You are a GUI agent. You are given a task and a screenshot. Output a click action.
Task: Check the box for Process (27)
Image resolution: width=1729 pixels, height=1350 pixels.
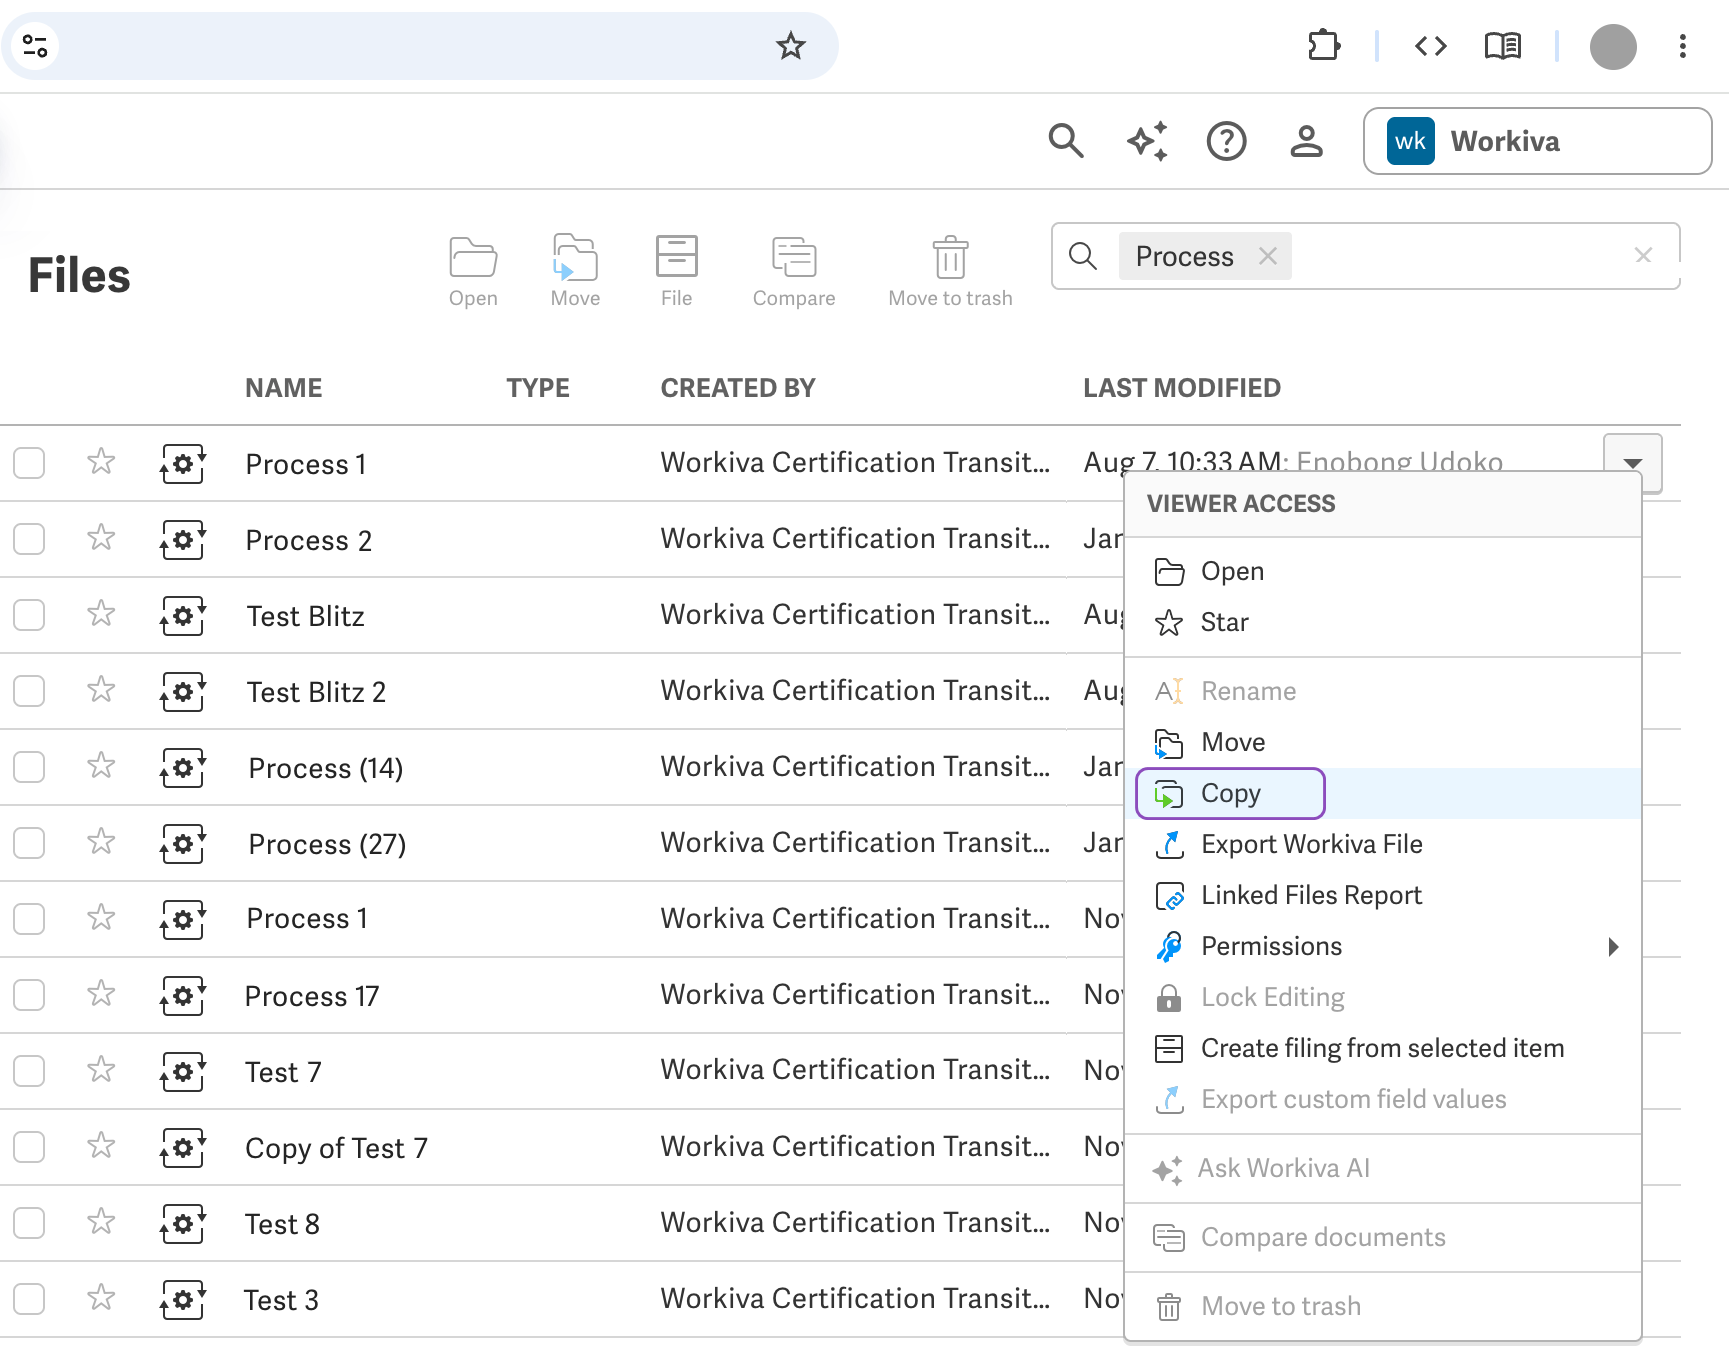tap(29, 843)
